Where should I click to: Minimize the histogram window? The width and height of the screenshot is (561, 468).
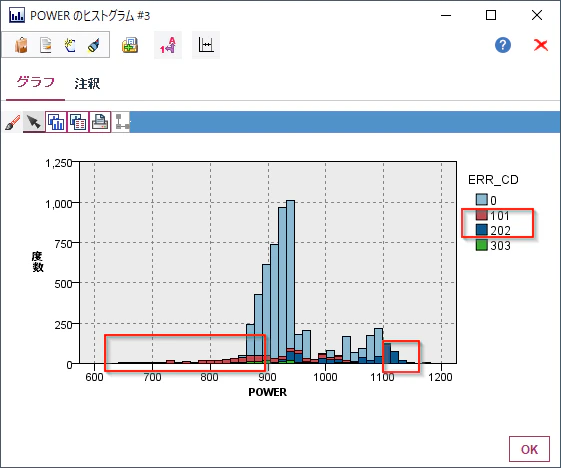click(x=446, y=15)
